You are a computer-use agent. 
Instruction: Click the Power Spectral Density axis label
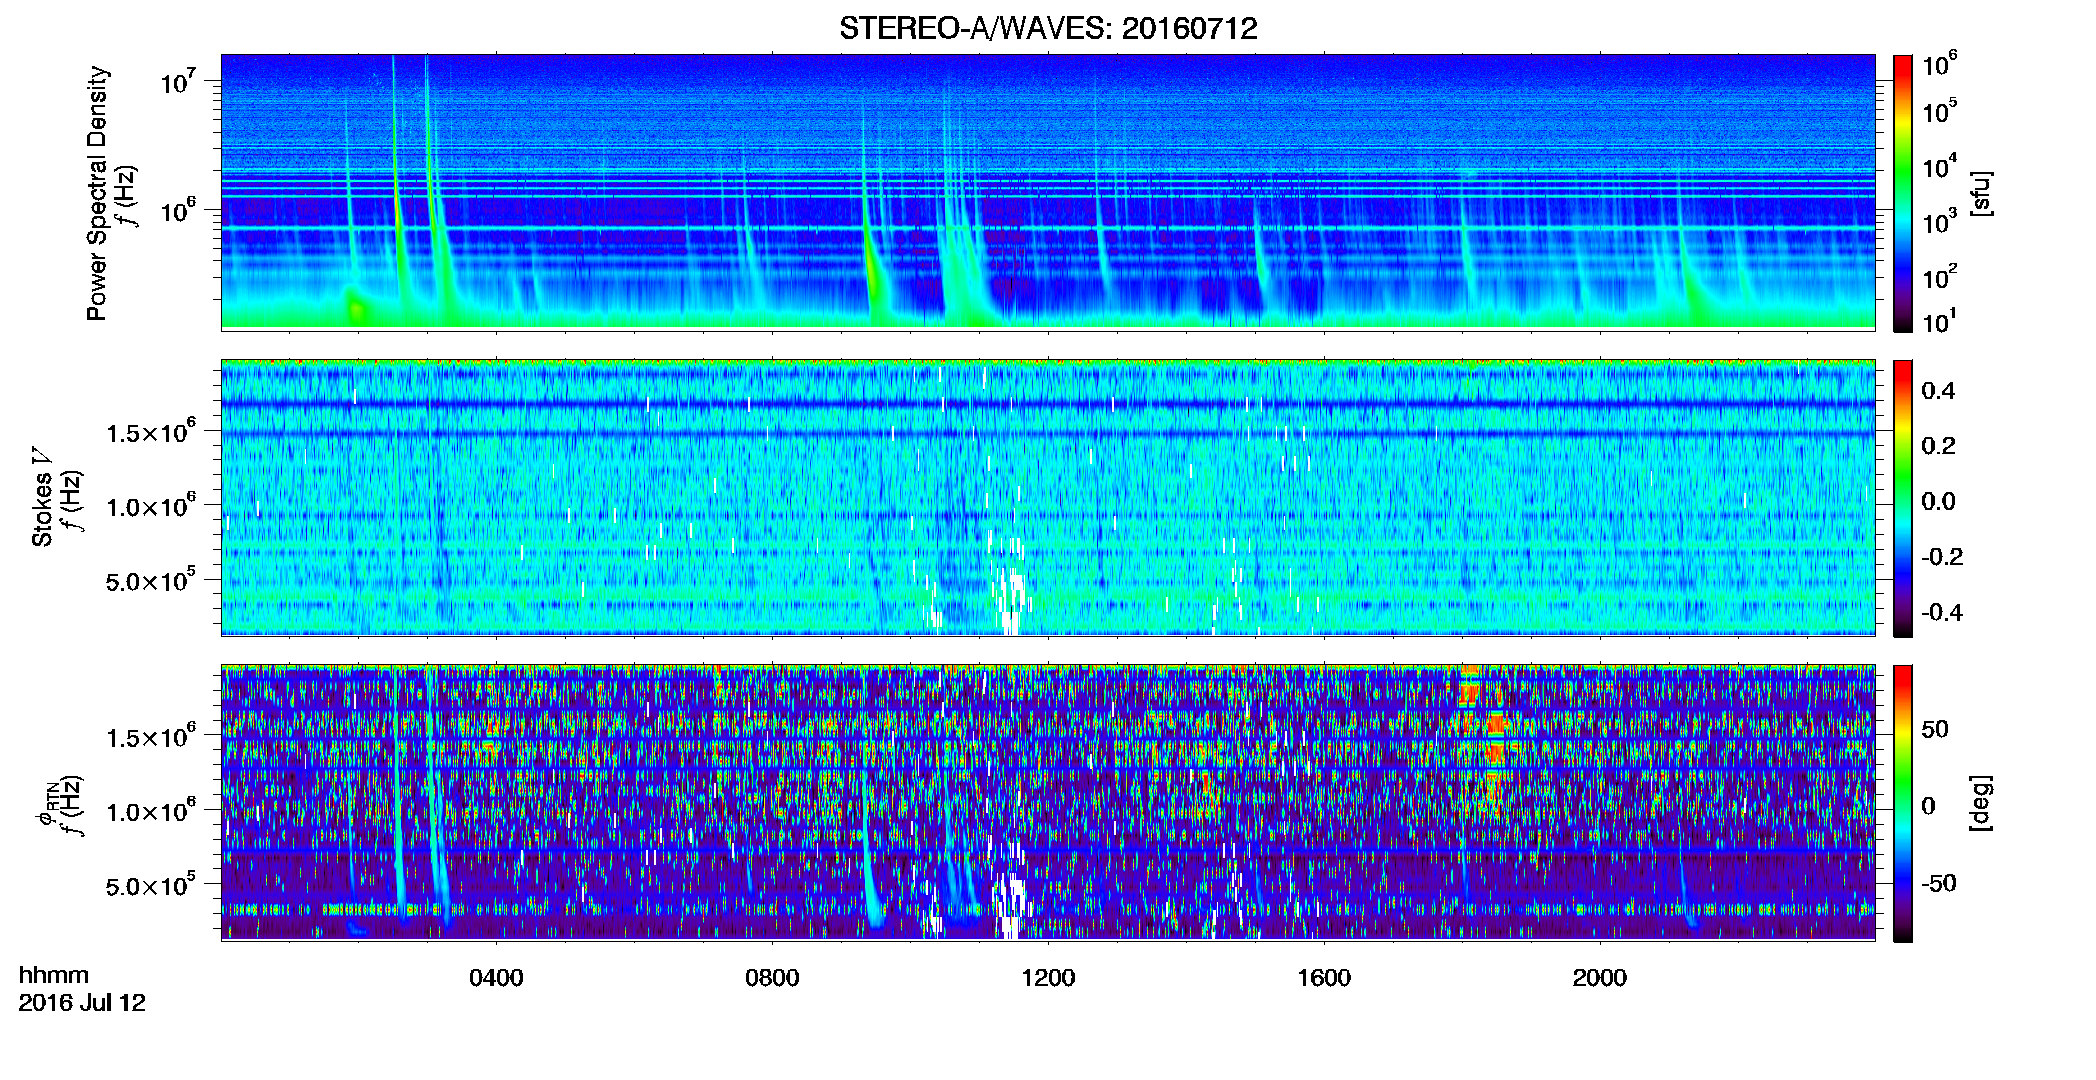point(97,193)
